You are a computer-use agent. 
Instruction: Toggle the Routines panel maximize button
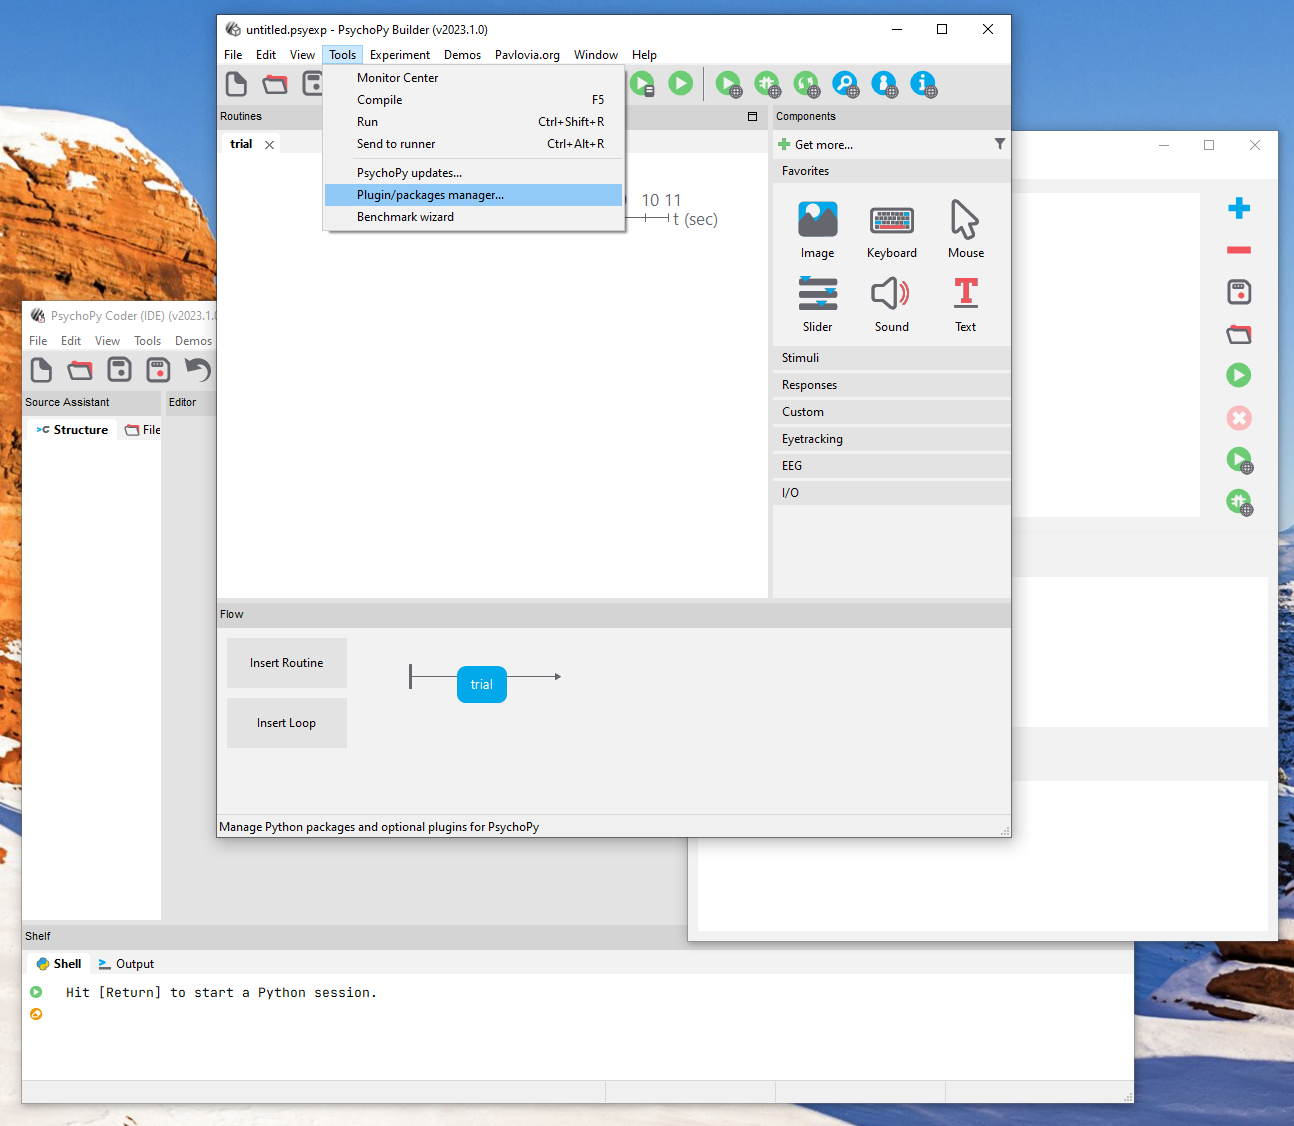[753, 117]
